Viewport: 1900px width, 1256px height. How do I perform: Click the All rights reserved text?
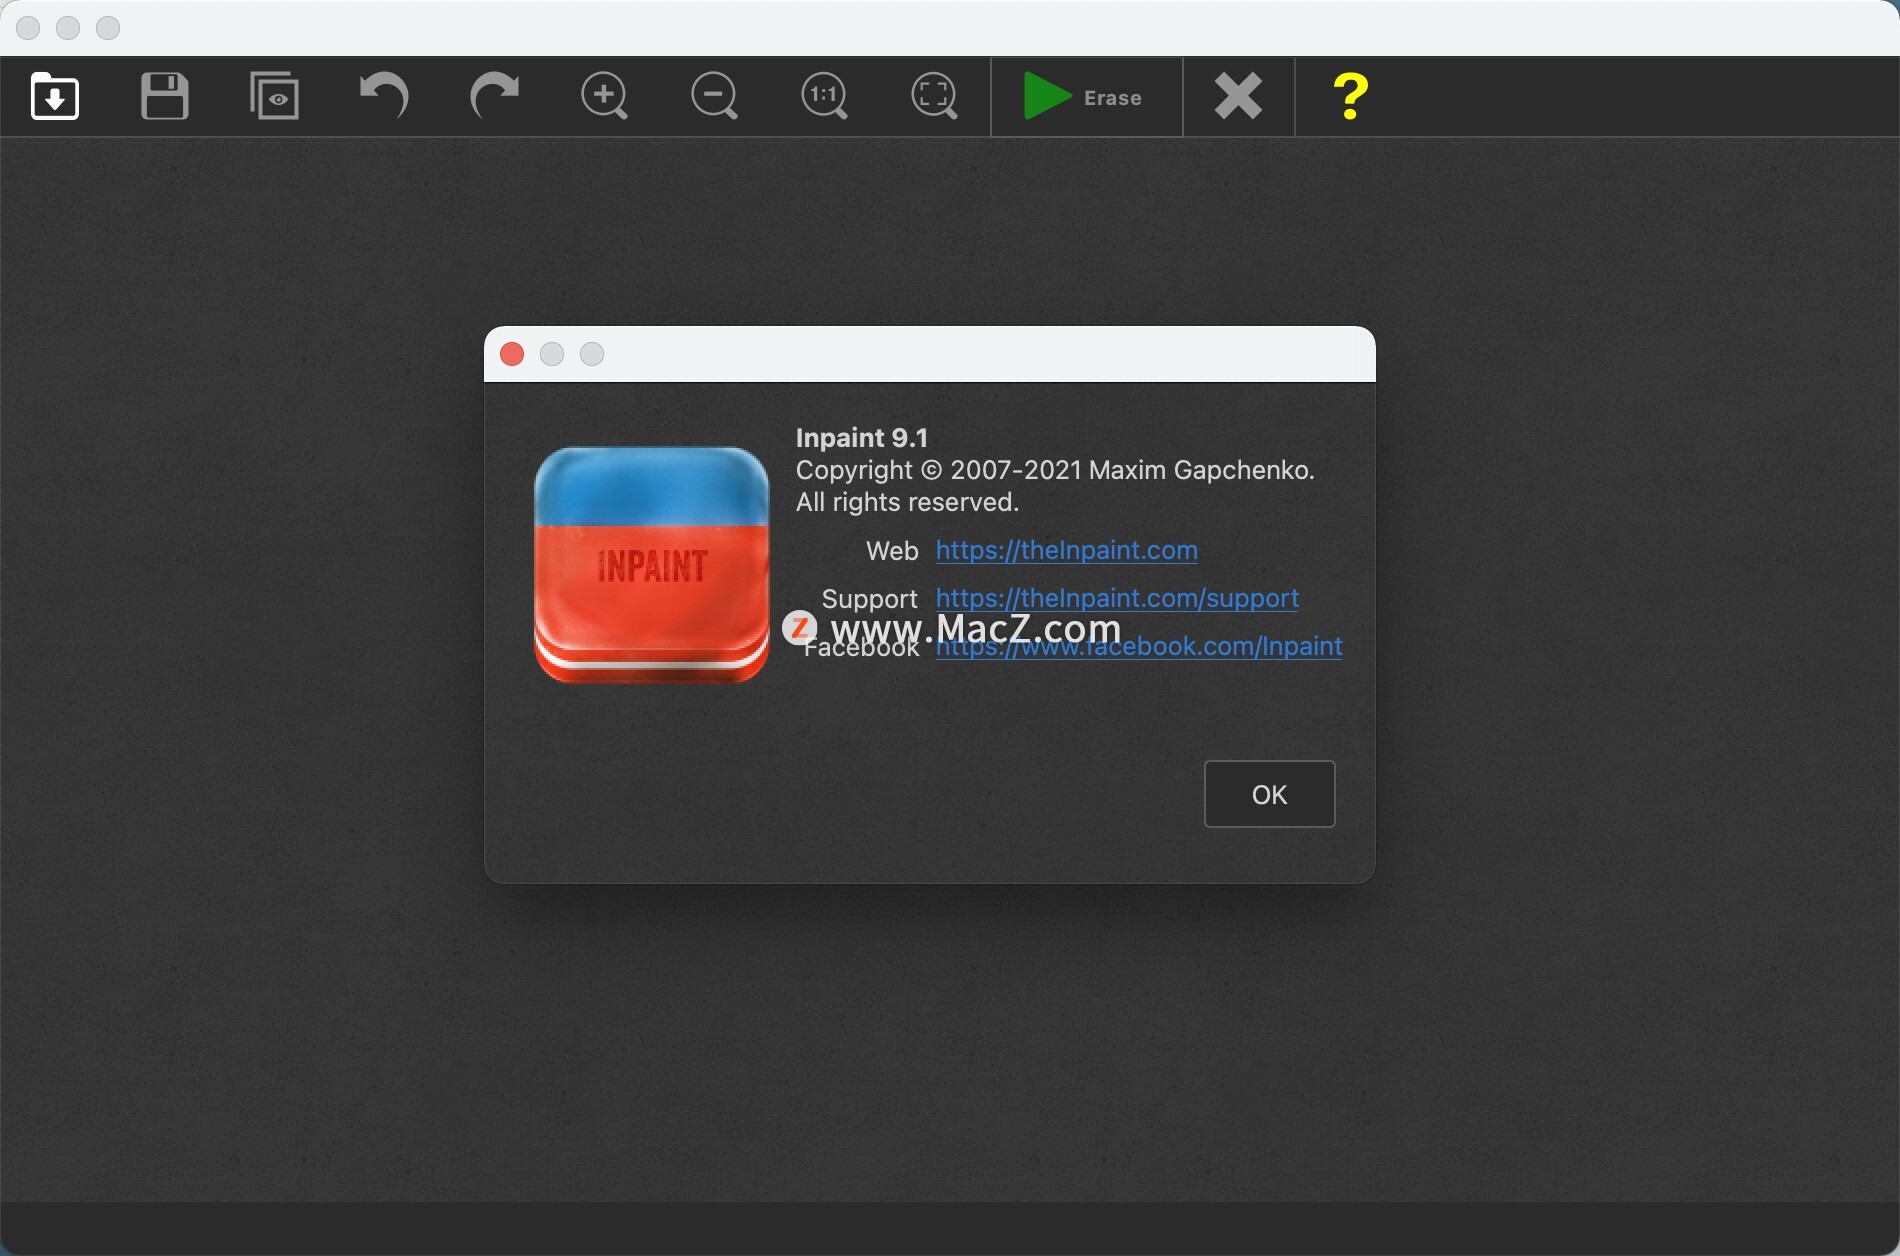coord(907,502)
